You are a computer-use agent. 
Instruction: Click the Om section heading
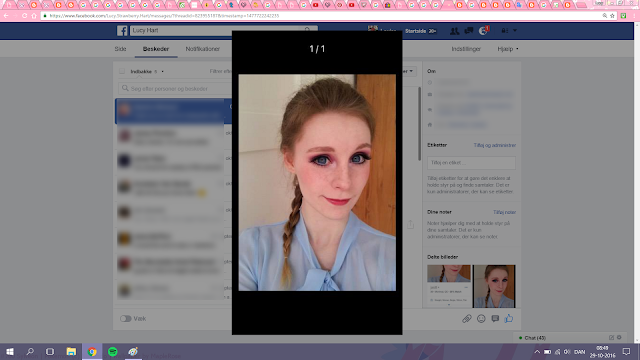point(431,71)
